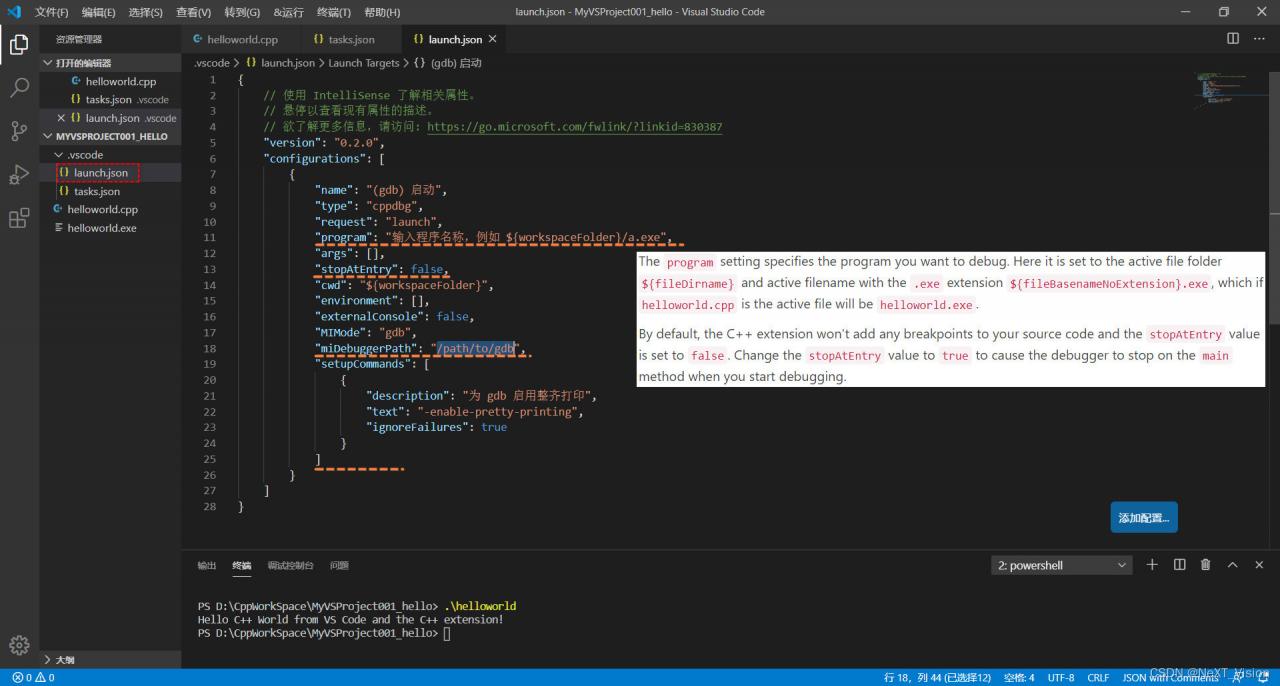Collapse the 打开的编辑器 section
This screenshot has width=1280, height=686.
(x=111, y=63)
